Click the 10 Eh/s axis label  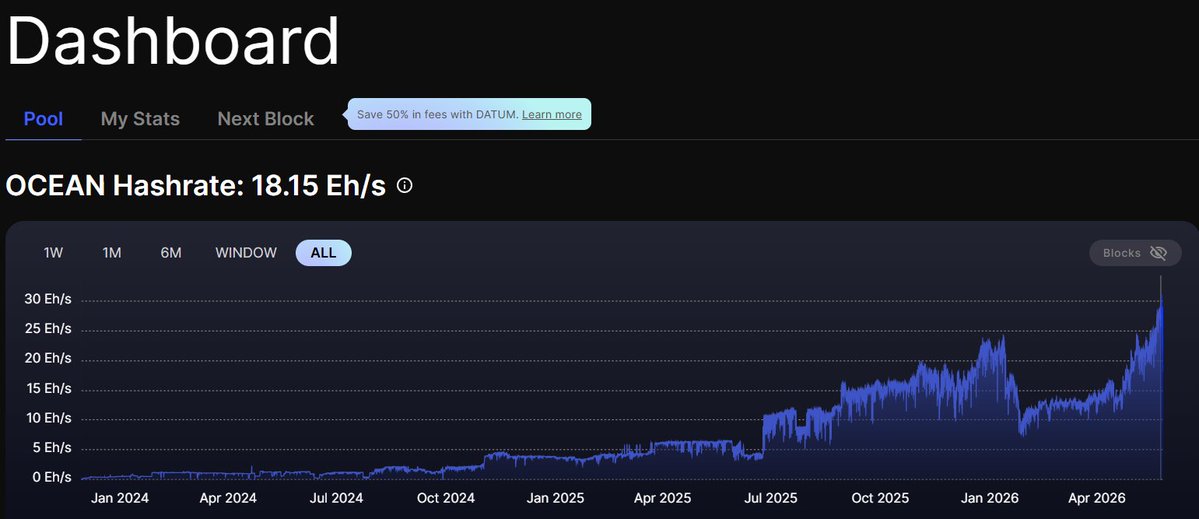47,418
